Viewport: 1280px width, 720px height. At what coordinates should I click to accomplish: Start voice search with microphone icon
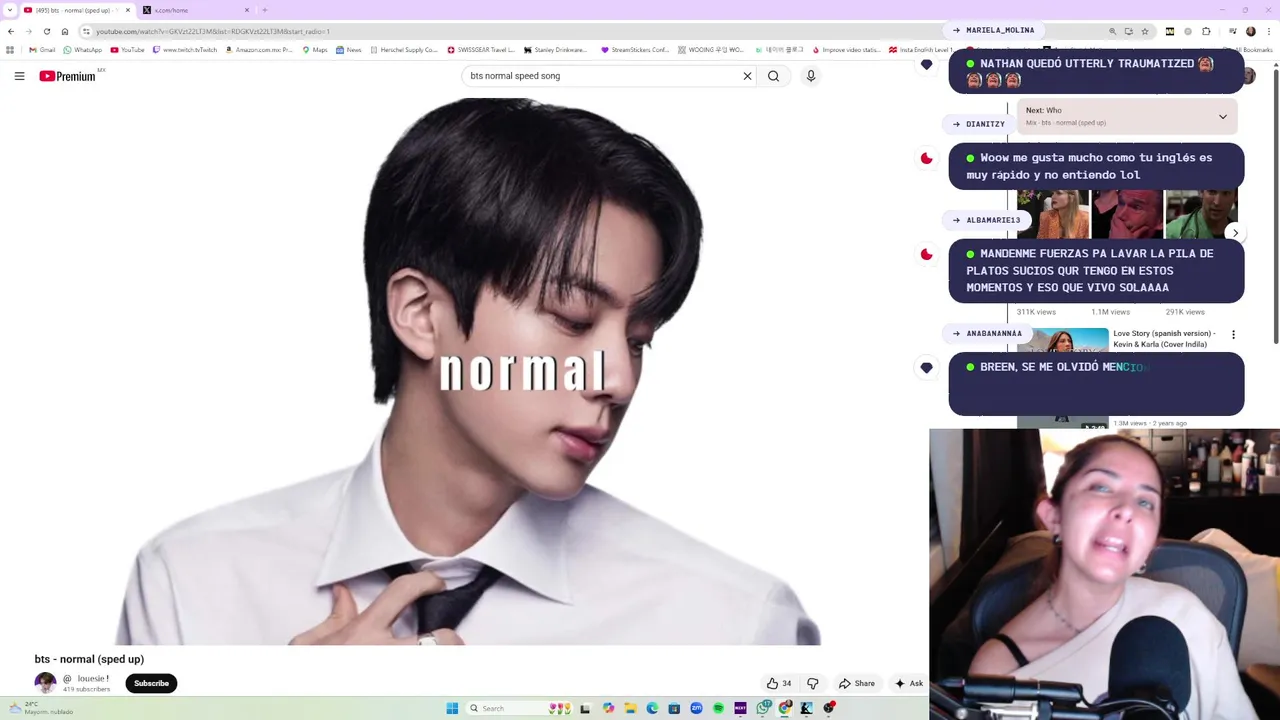click(x=811, y=76)
